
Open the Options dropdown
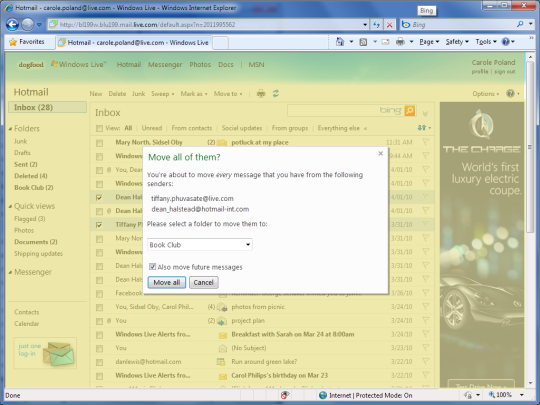coord(486,94)
